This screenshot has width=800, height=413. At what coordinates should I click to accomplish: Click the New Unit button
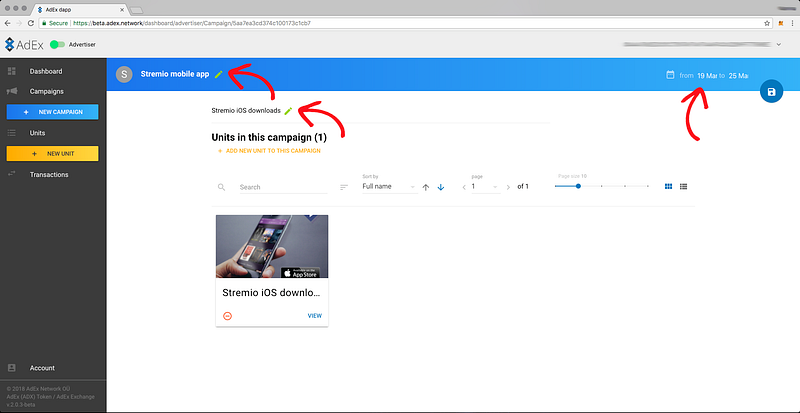(x=52, y=154)
